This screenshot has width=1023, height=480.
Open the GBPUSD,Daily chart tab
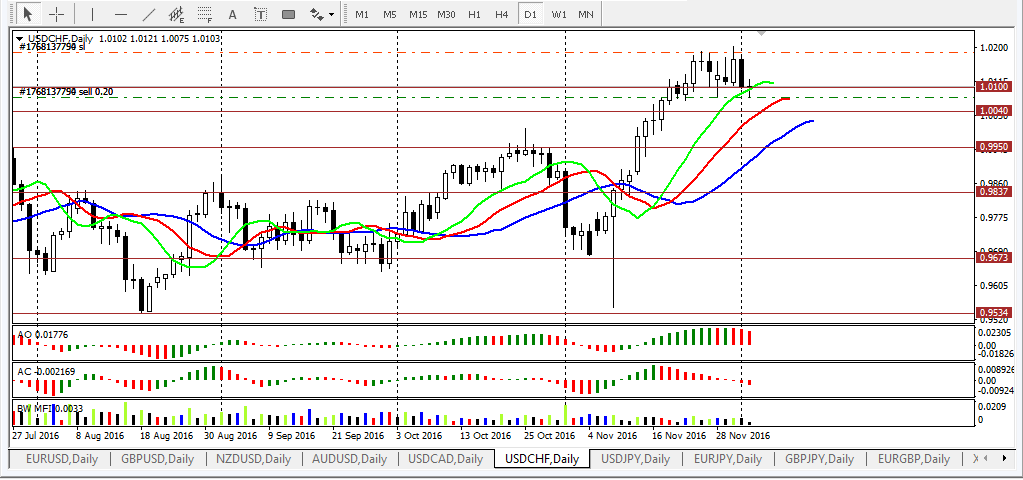157,459
